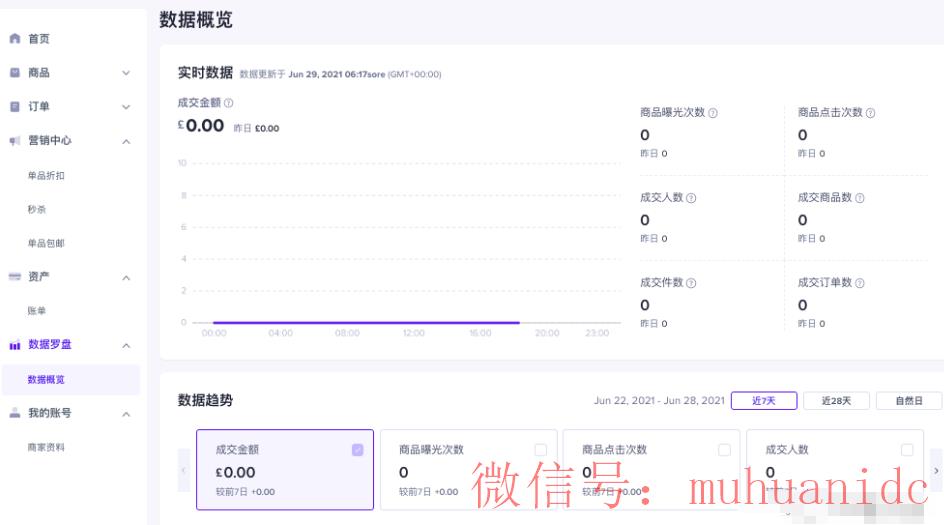The width and height of the screenshot is (944, 525).
Task: Open help icon beside 成交人数
Action: (x=691, y=198)
